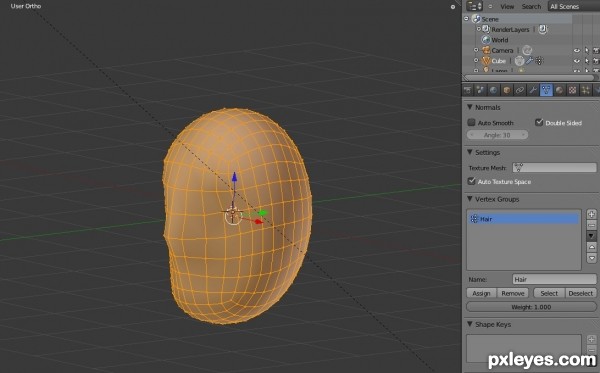
Task: Open the Particles properties tab
Action: [x=585, y=90]
